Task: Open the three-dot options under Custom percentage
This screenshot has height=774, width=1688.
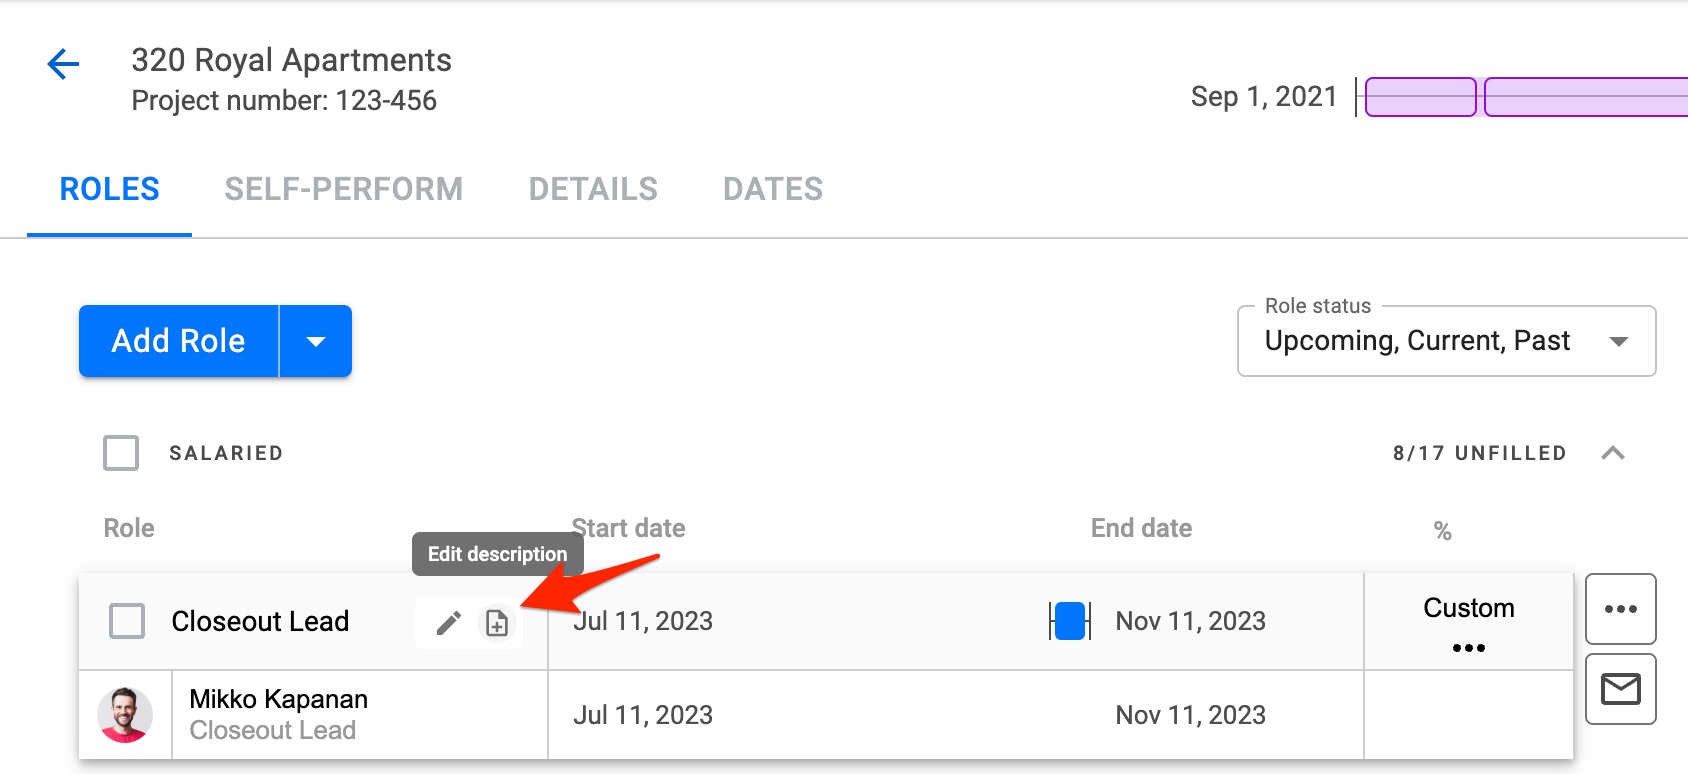Action: pos(1467,648)
